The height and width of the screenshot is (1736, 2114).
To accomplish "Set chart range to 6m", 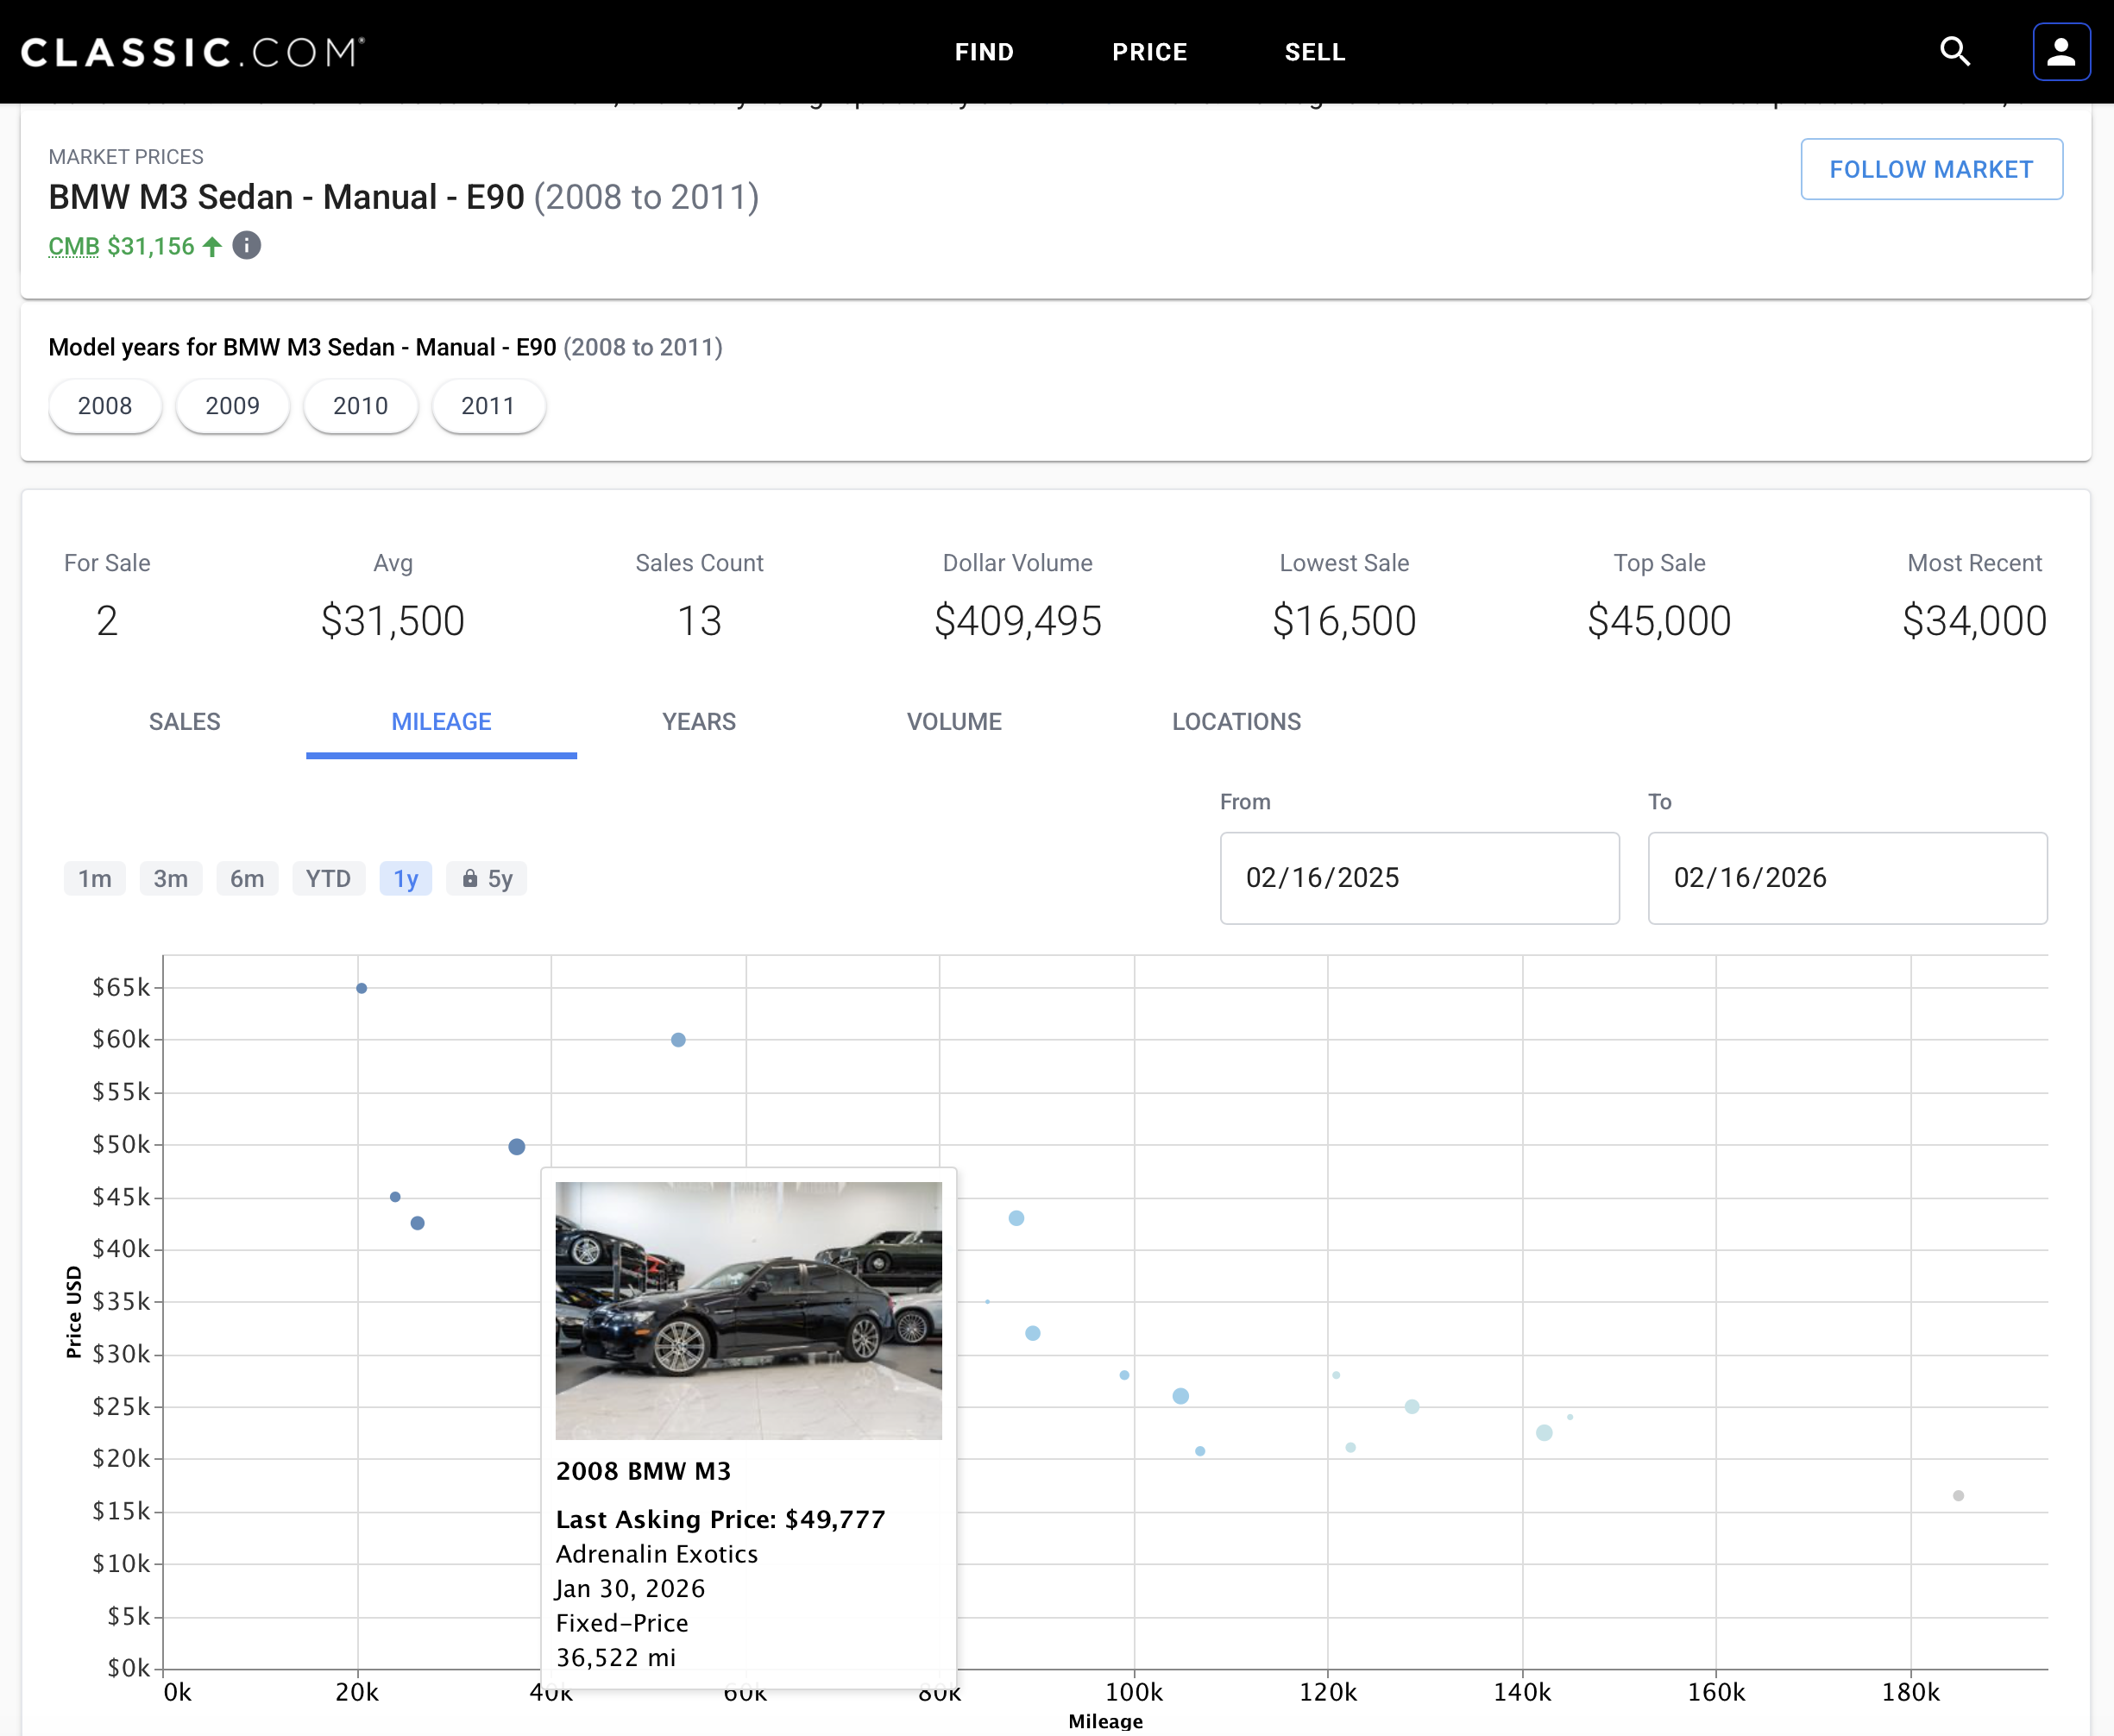I will (247, 878).
